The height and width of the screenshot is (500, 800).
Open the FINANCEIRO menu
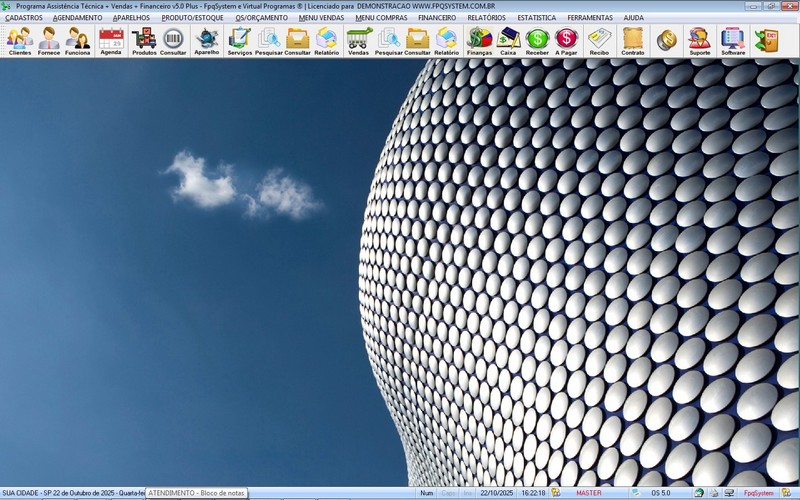(437, 18)
